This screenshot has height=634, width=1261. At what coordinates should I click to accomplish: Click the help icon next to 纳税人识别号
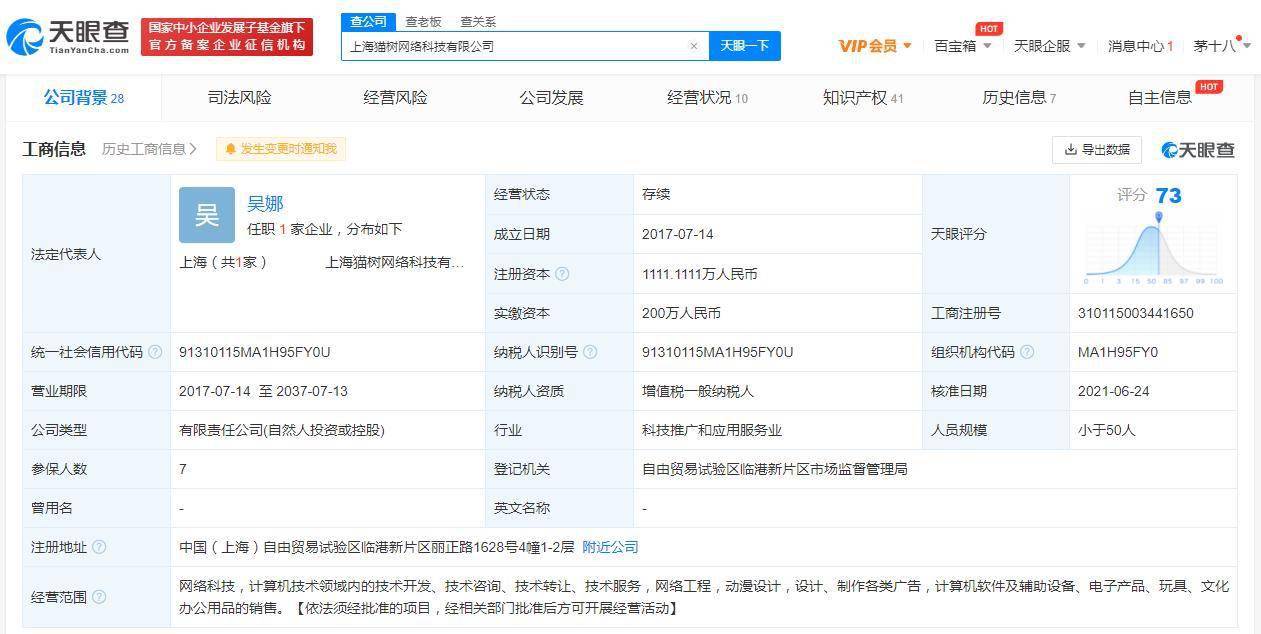590,352
